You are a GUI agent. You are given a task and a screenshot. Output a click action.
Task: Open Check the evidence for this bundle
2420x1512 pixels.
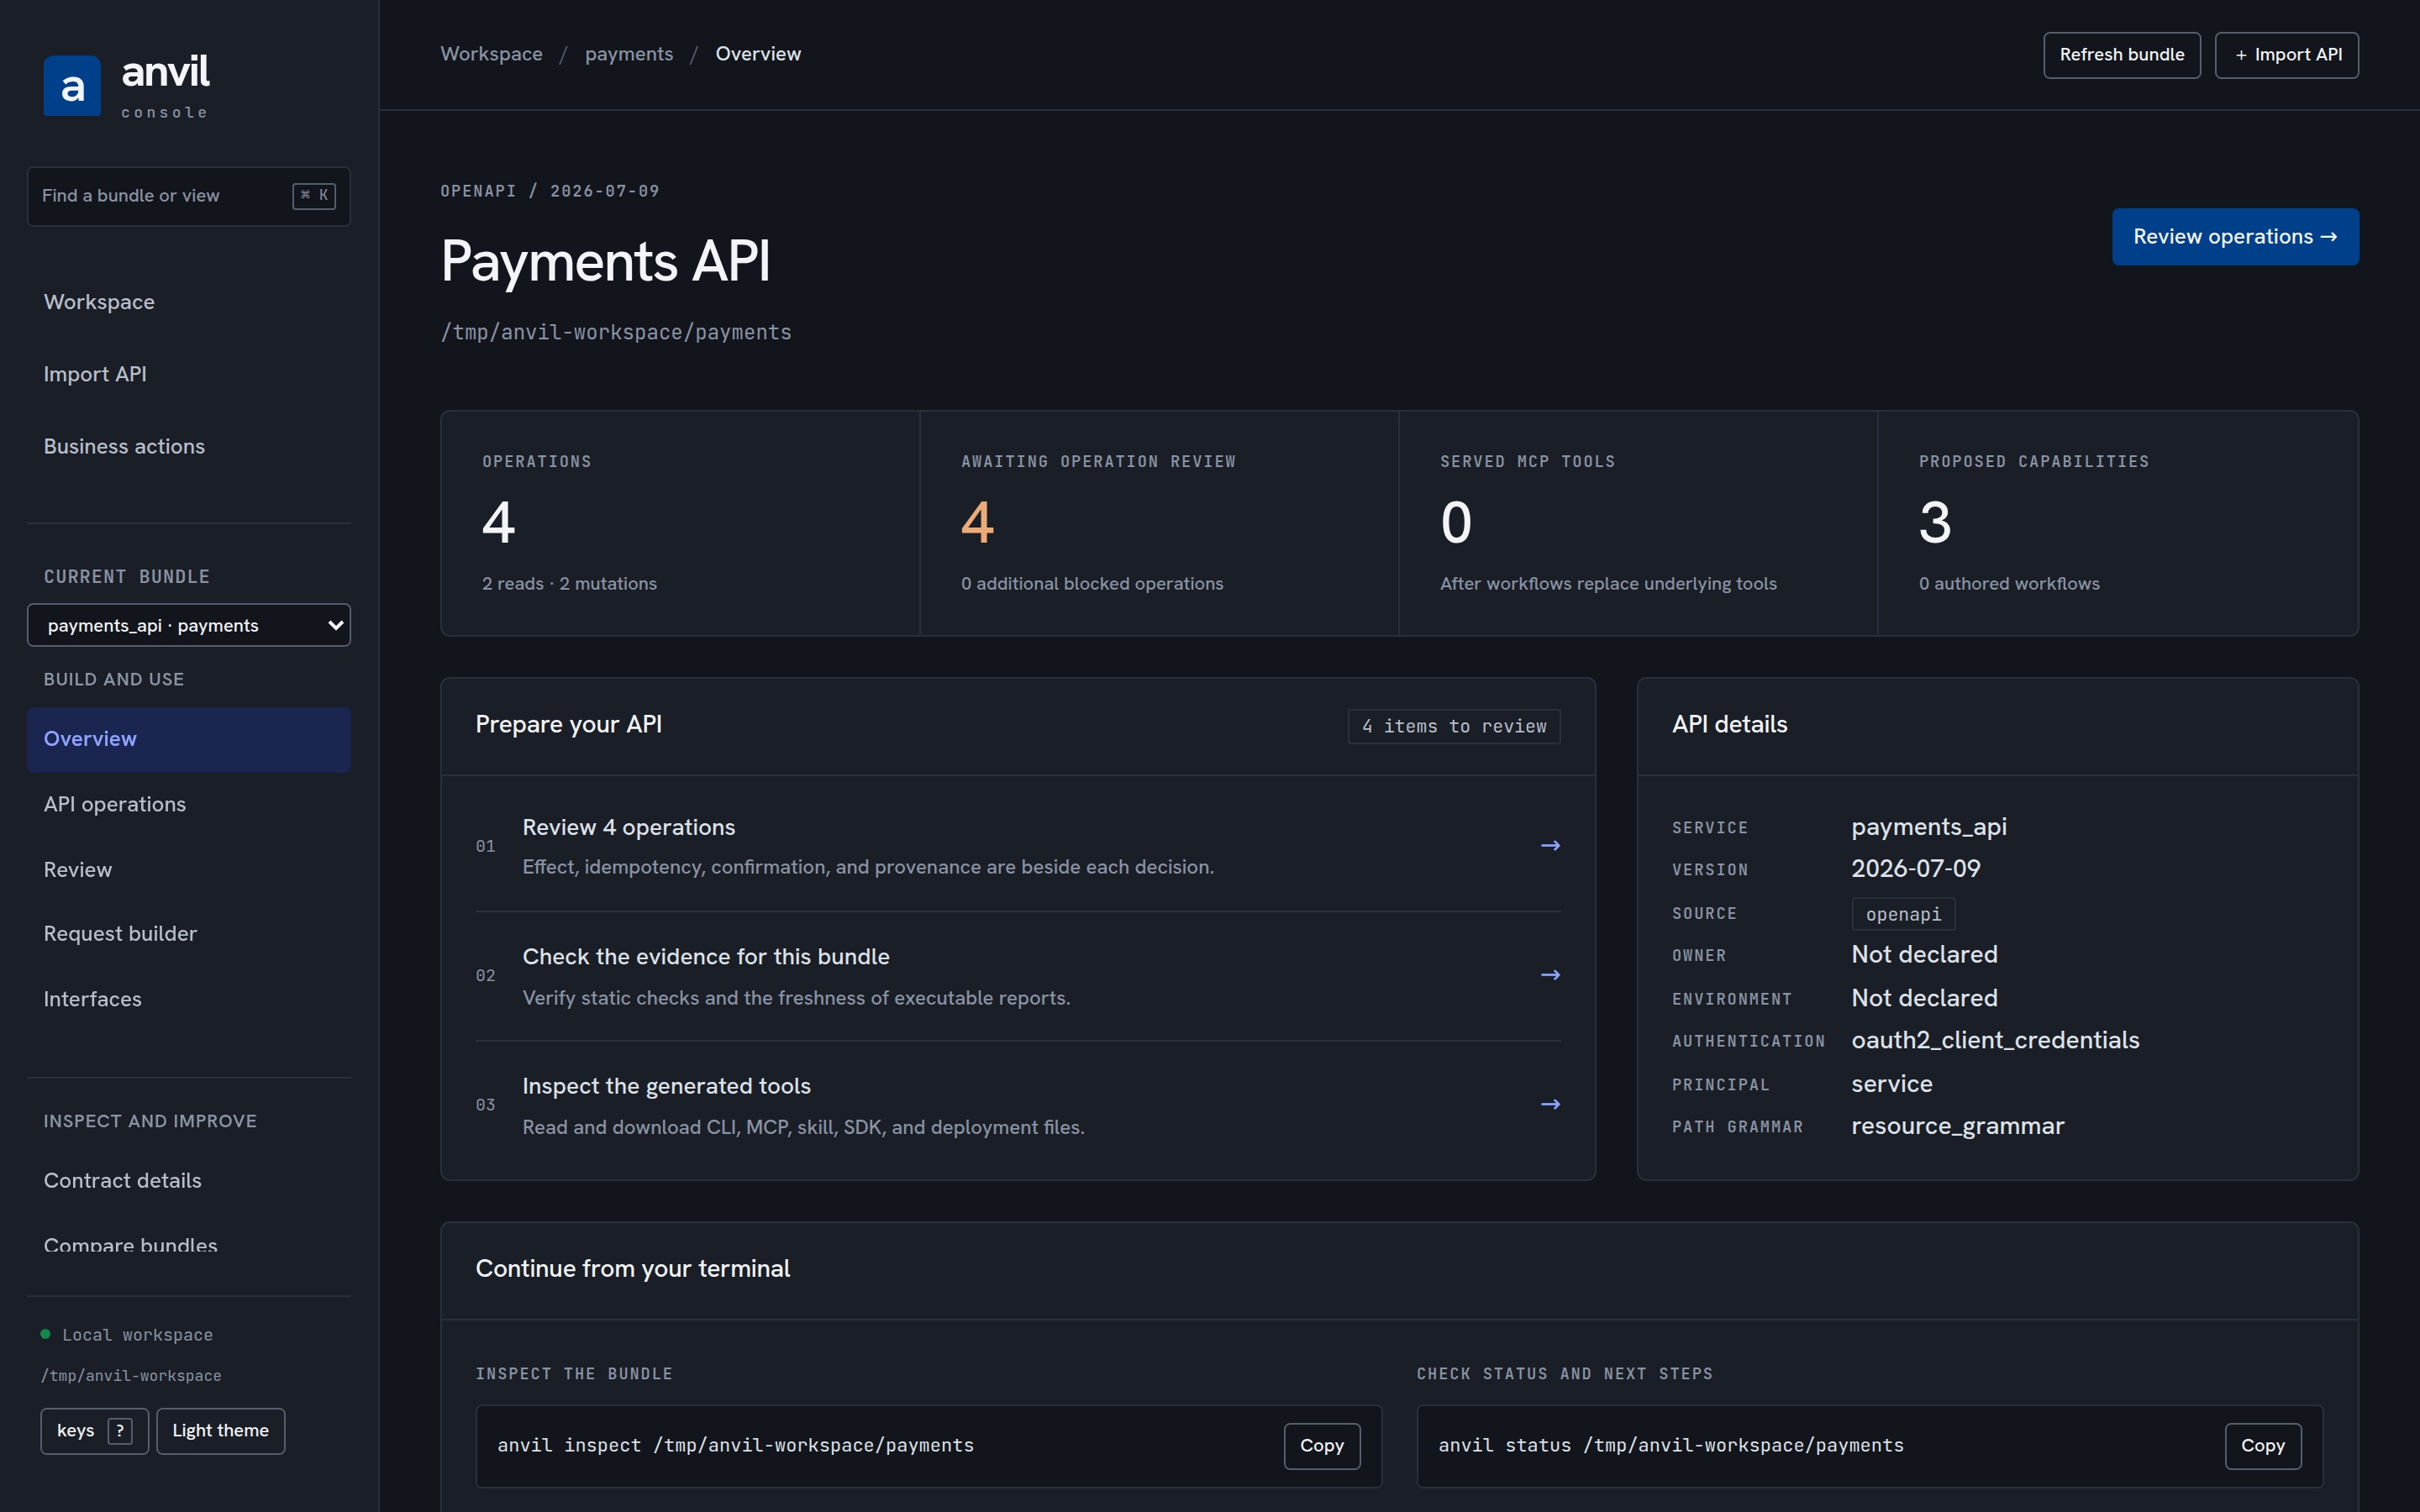tap(1018, 976)
